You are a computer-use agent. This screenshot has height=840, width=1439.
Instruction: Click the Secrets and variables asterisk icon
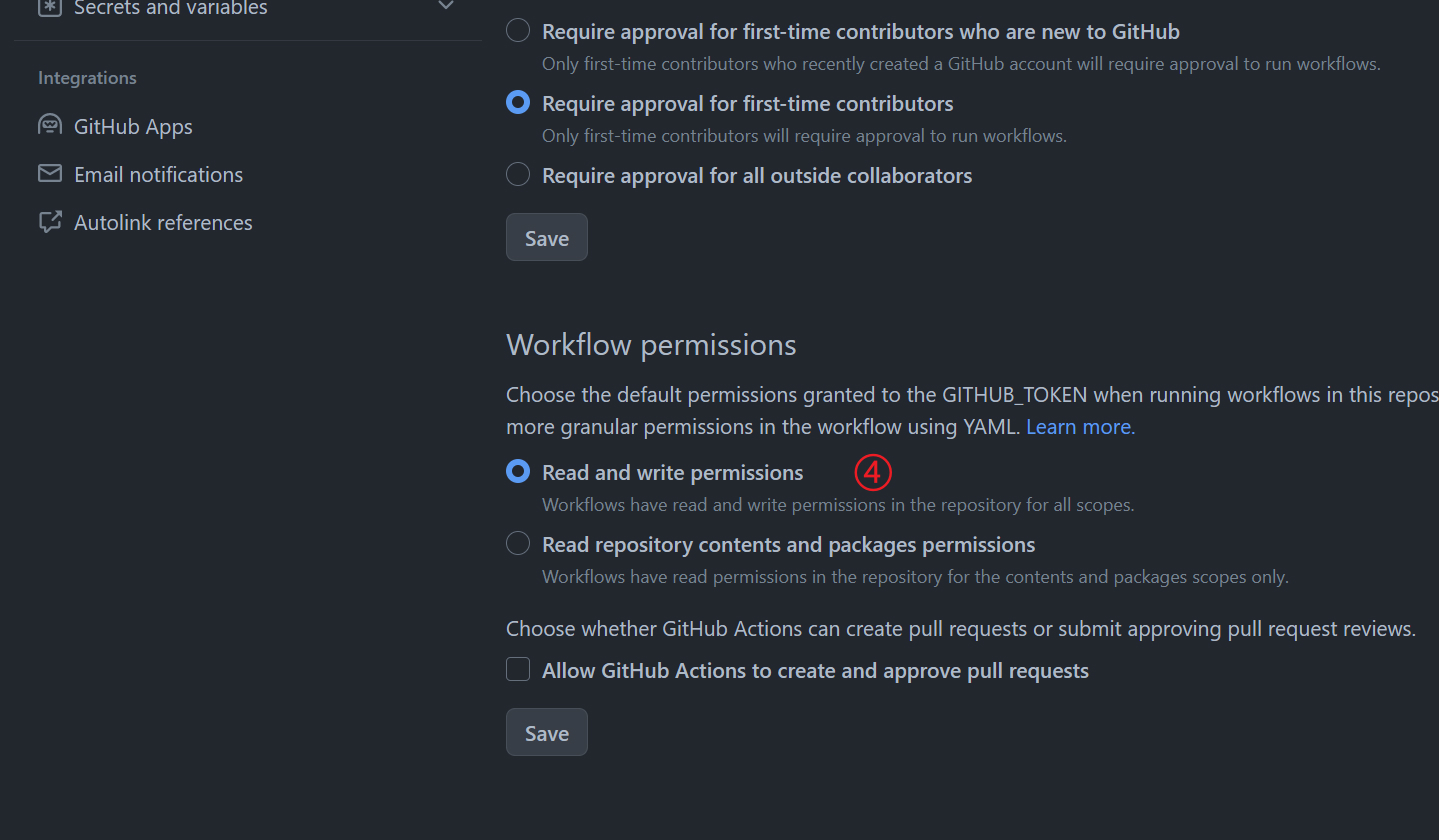(48, 8)
